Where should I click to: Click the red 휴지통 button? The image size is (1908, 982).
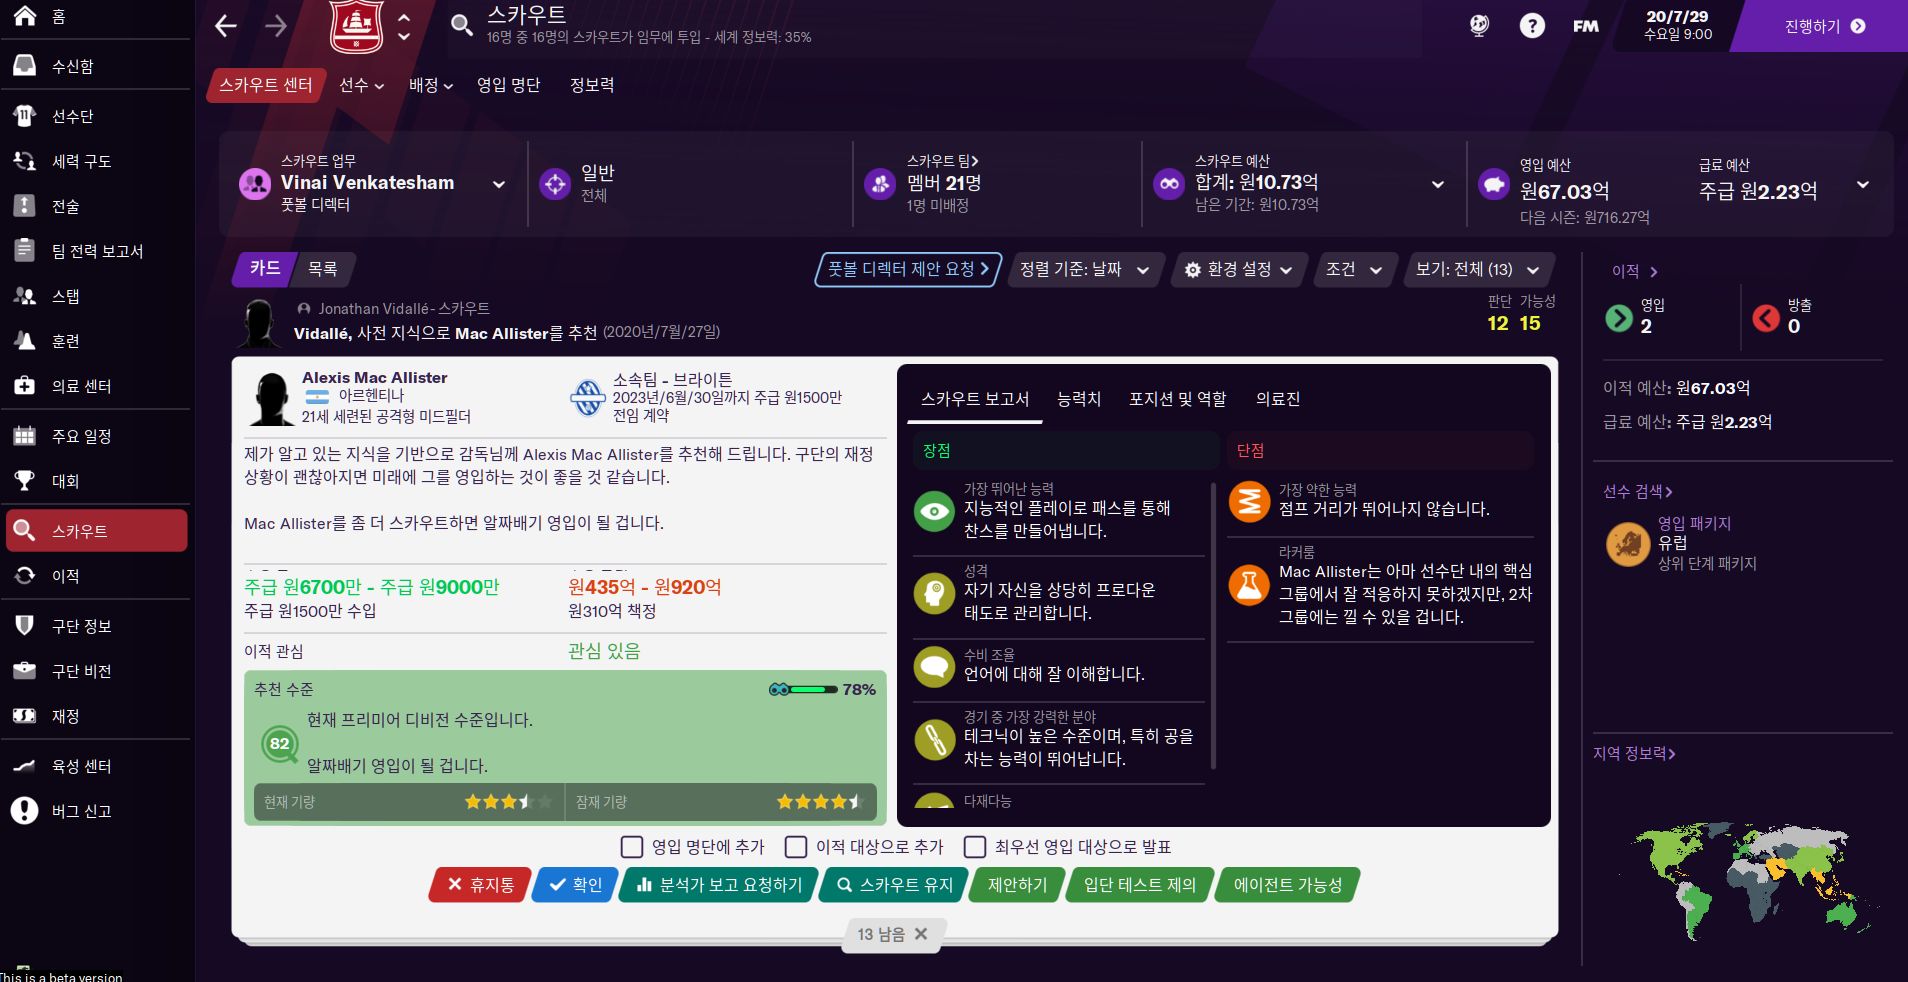pos(480,885)
